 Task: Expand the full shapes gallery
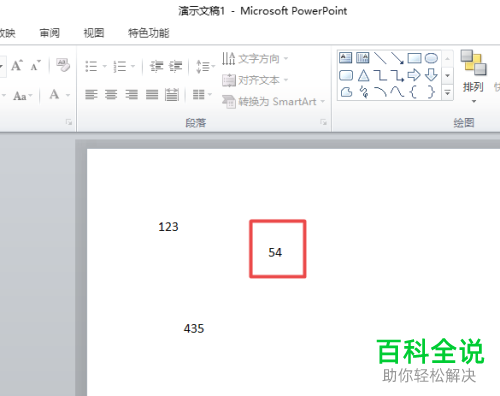point(447,92)
